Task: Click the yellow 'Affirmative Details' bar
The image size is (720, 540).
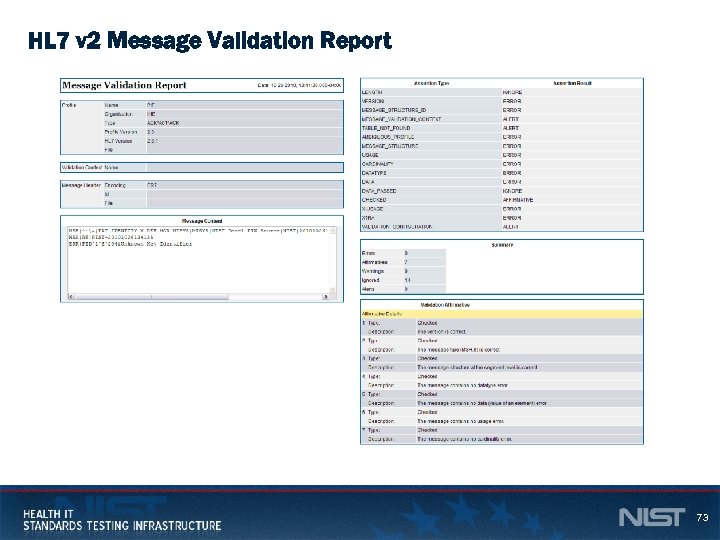Action: [x=502, y=314]
